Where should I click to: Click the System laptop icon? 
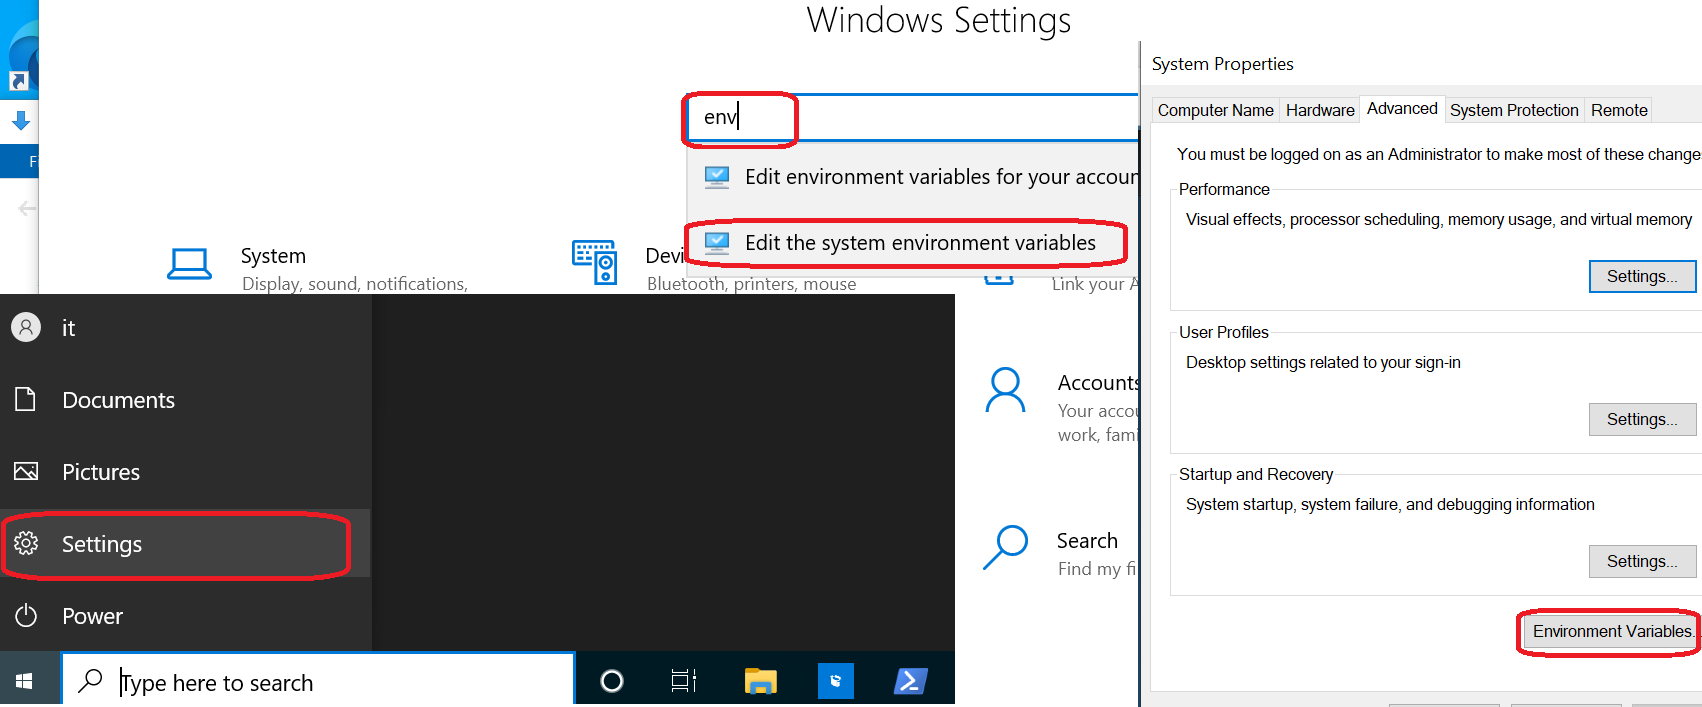(189, 265)
